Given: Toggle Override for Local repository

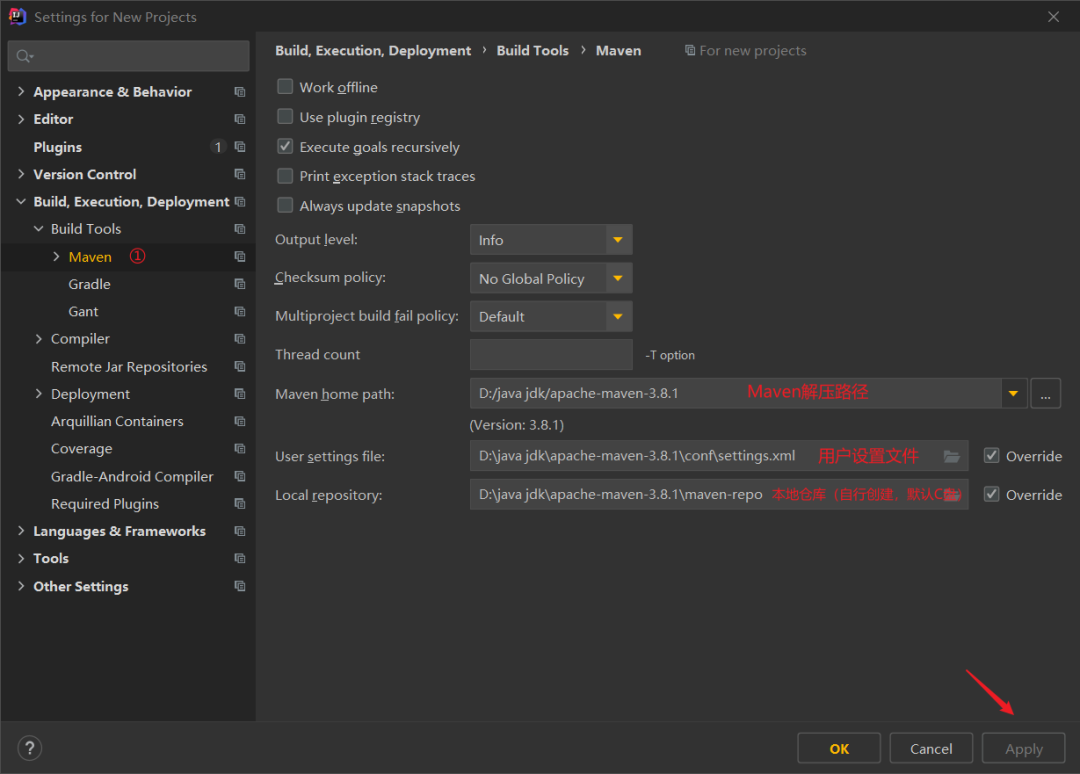Looking at the screenshot, I should pyautogui.click(x=991, y=494).
